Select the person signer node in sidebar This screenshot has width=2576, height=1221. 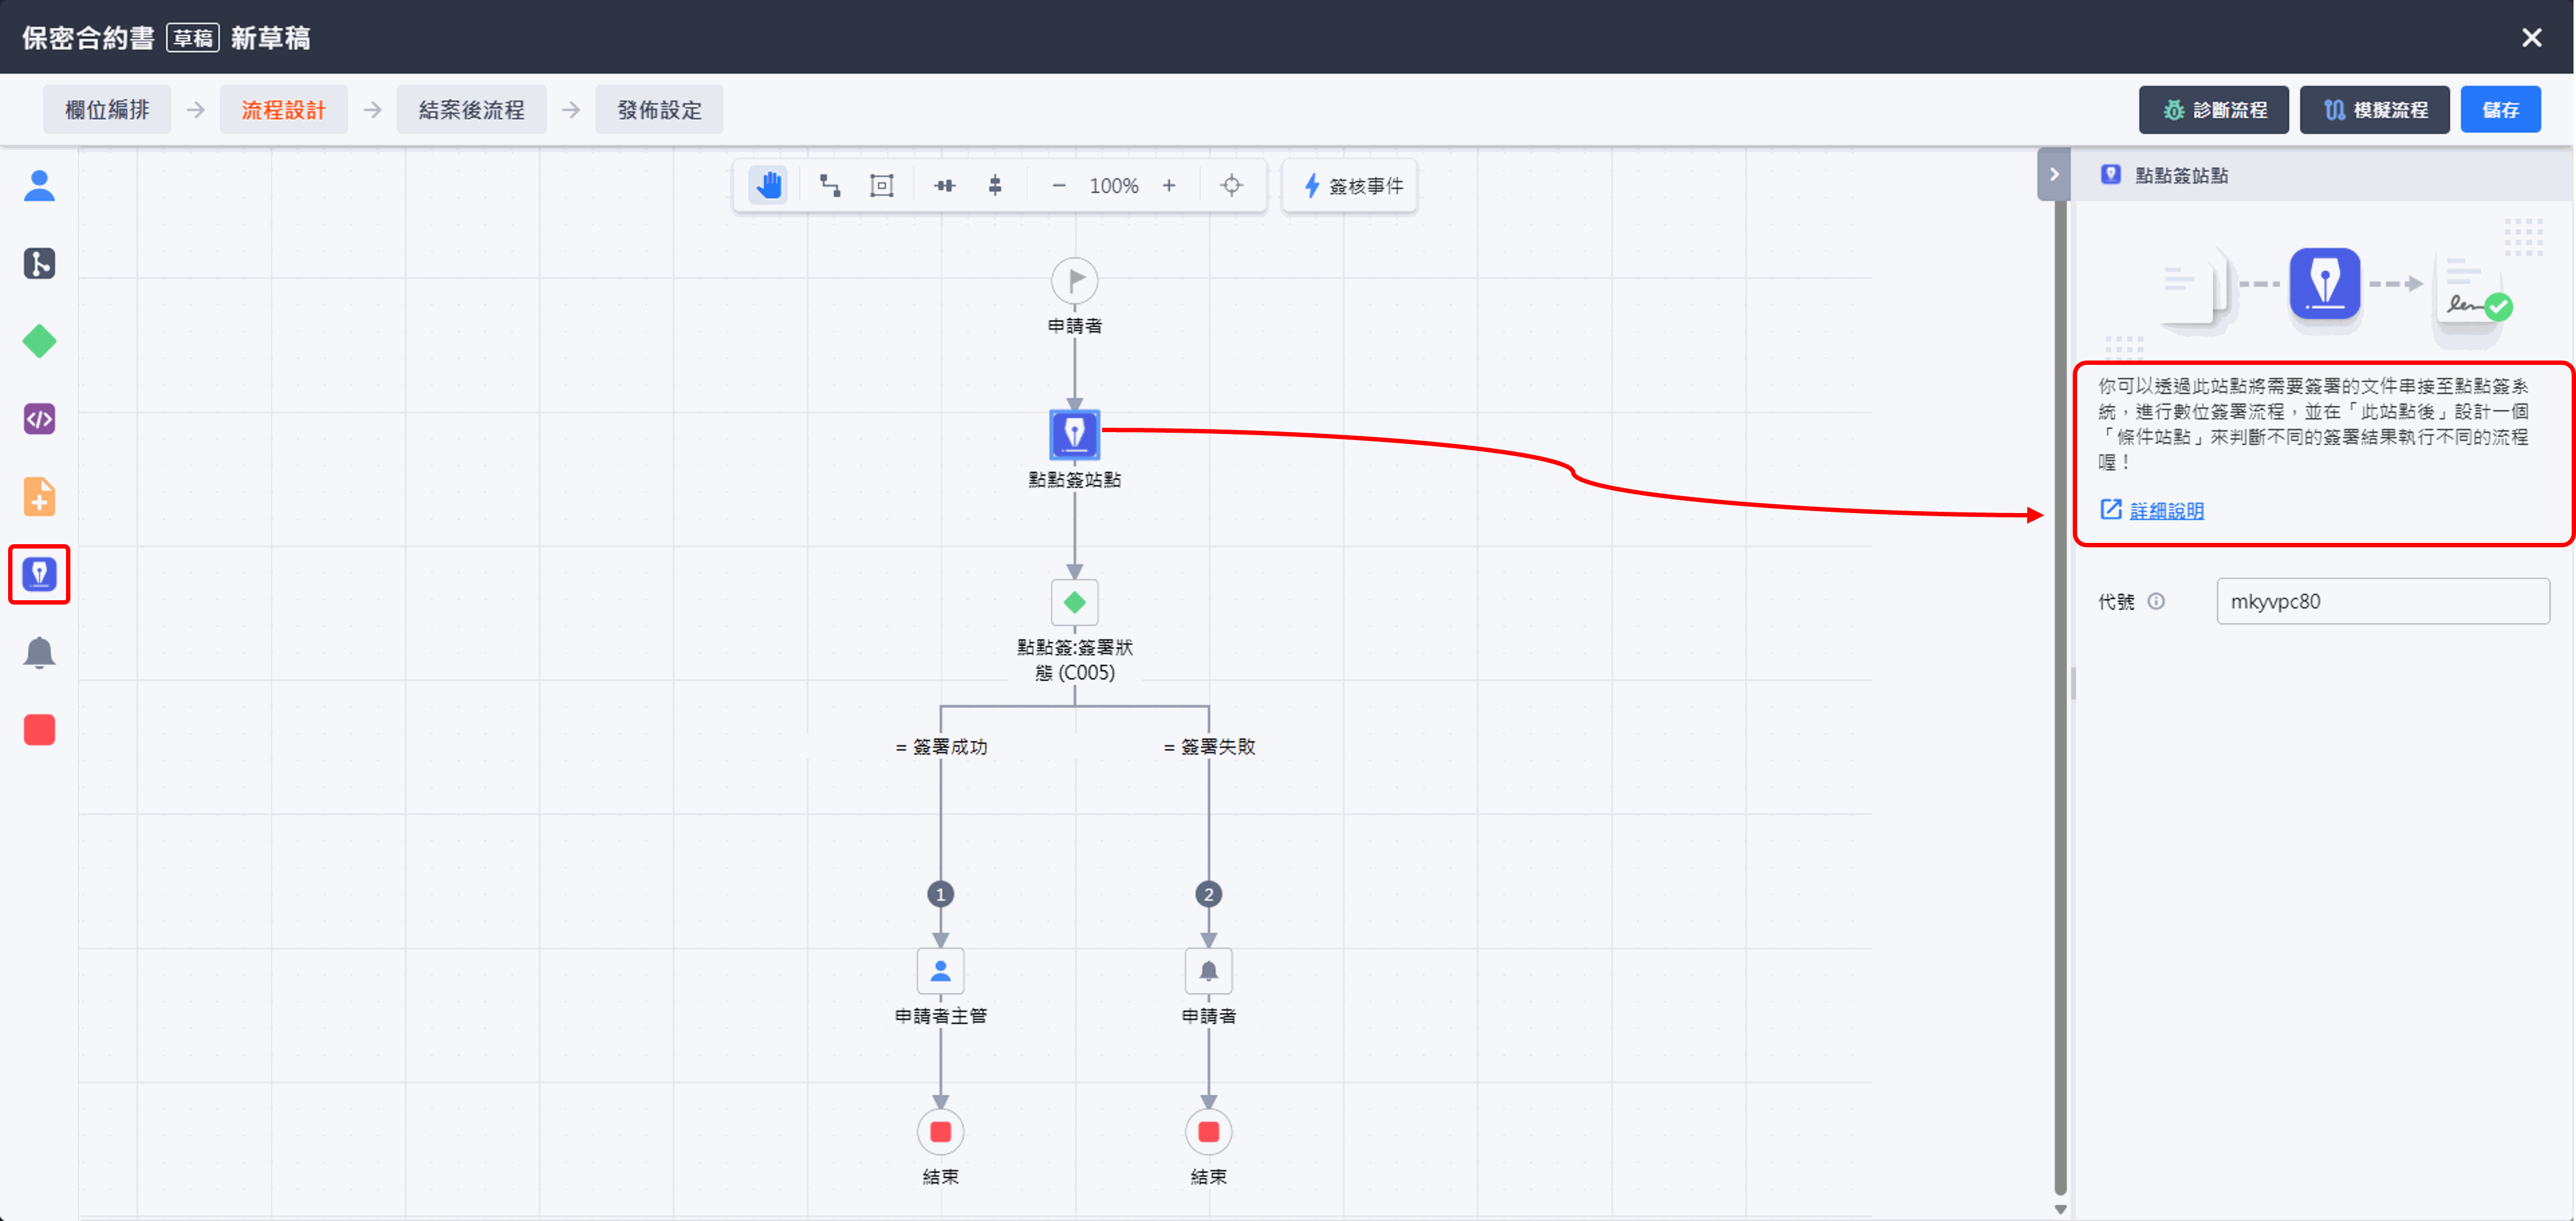pos(39,186)
